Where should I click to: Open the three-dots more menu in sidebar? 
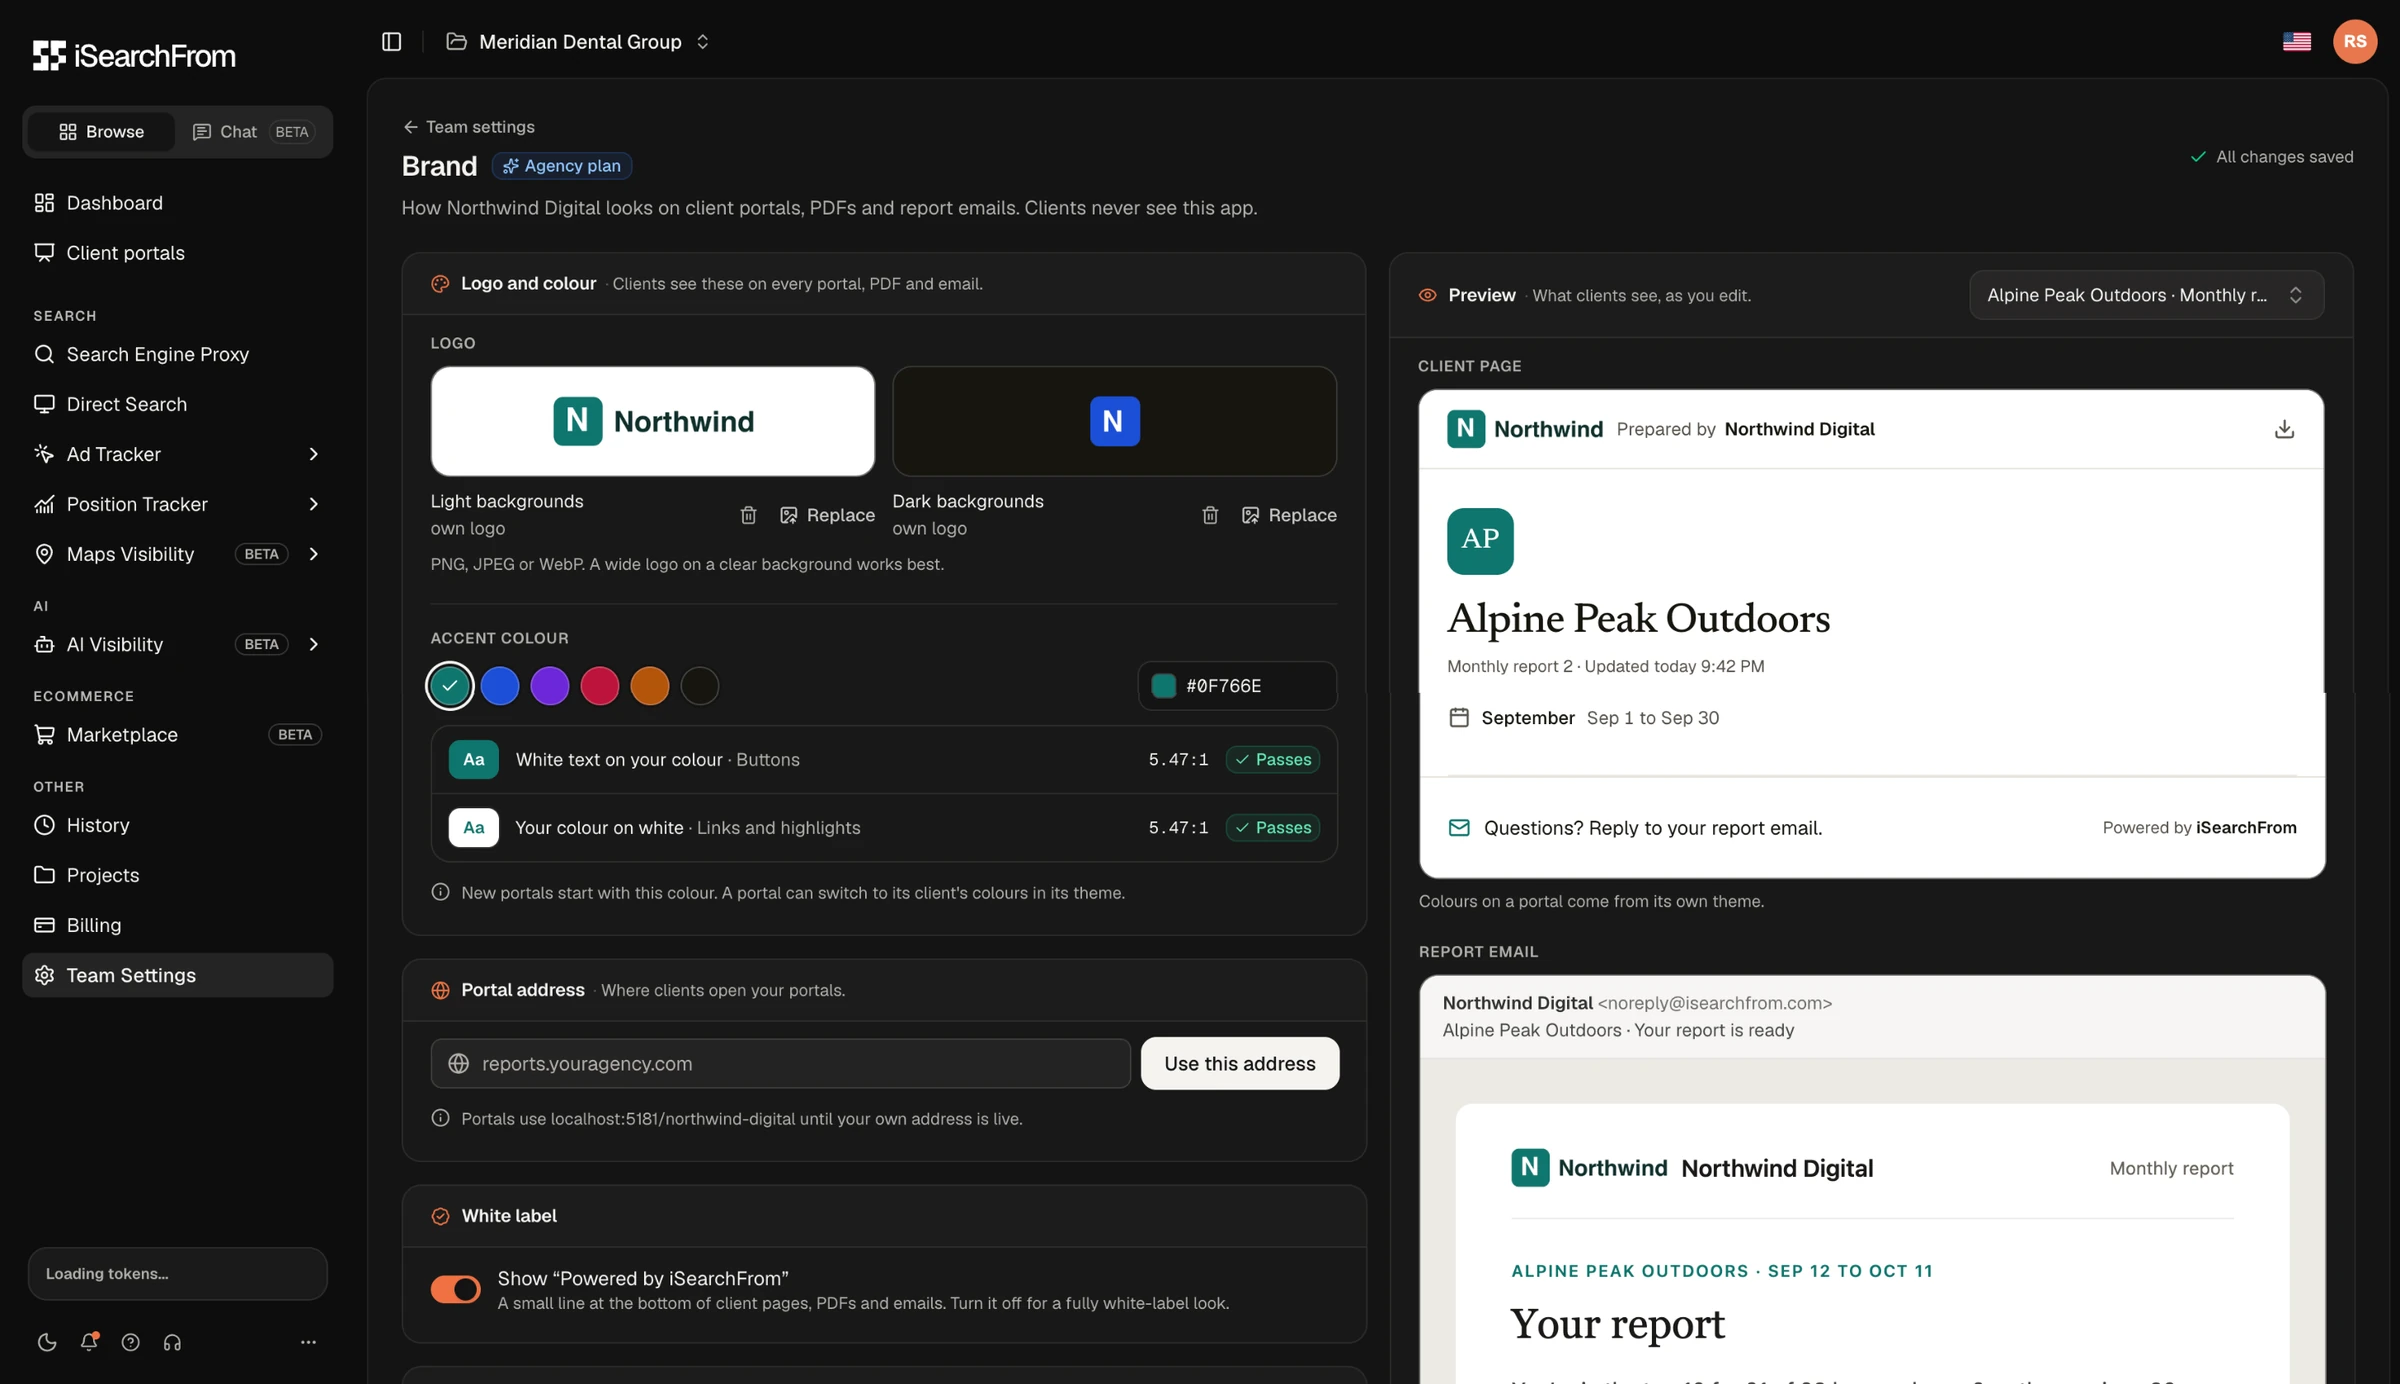pos(308,1342)
